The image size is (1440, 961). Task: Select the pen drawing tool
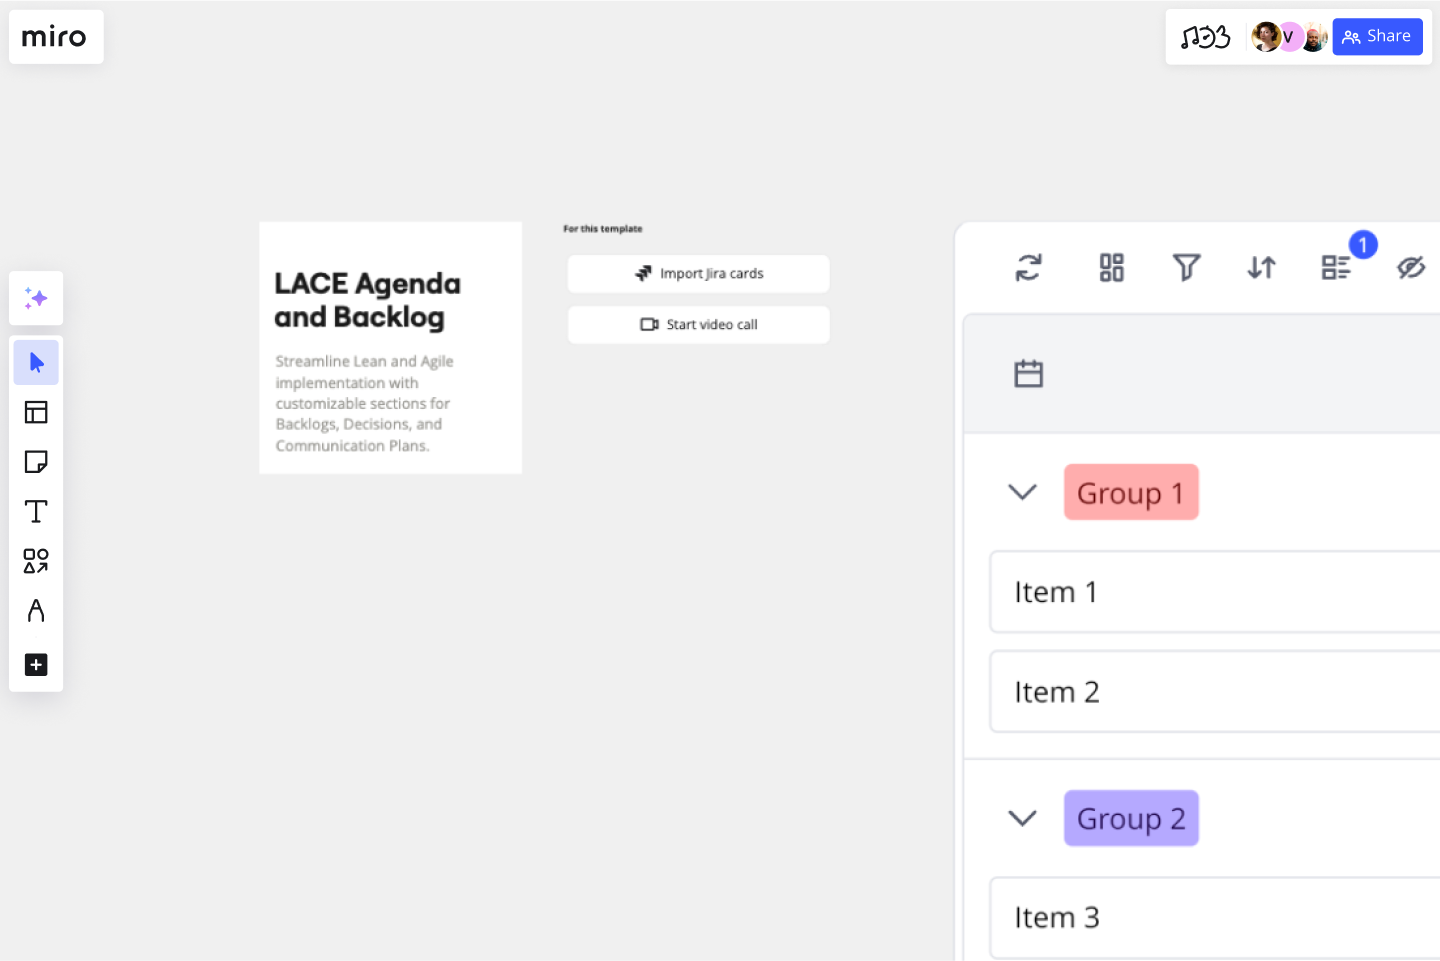[x=36, y=611]
